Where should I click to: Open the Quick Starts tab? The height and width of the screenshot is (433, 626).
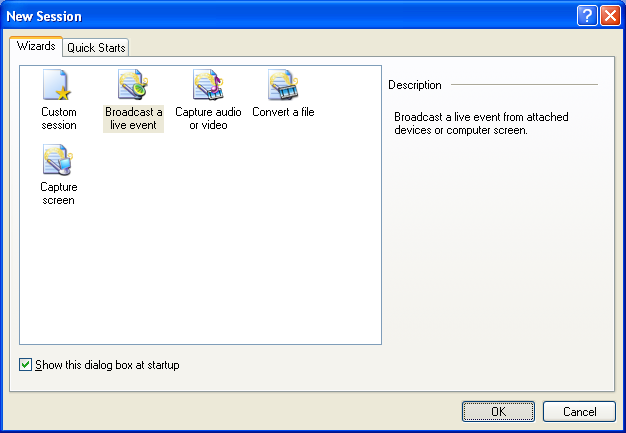96,48
